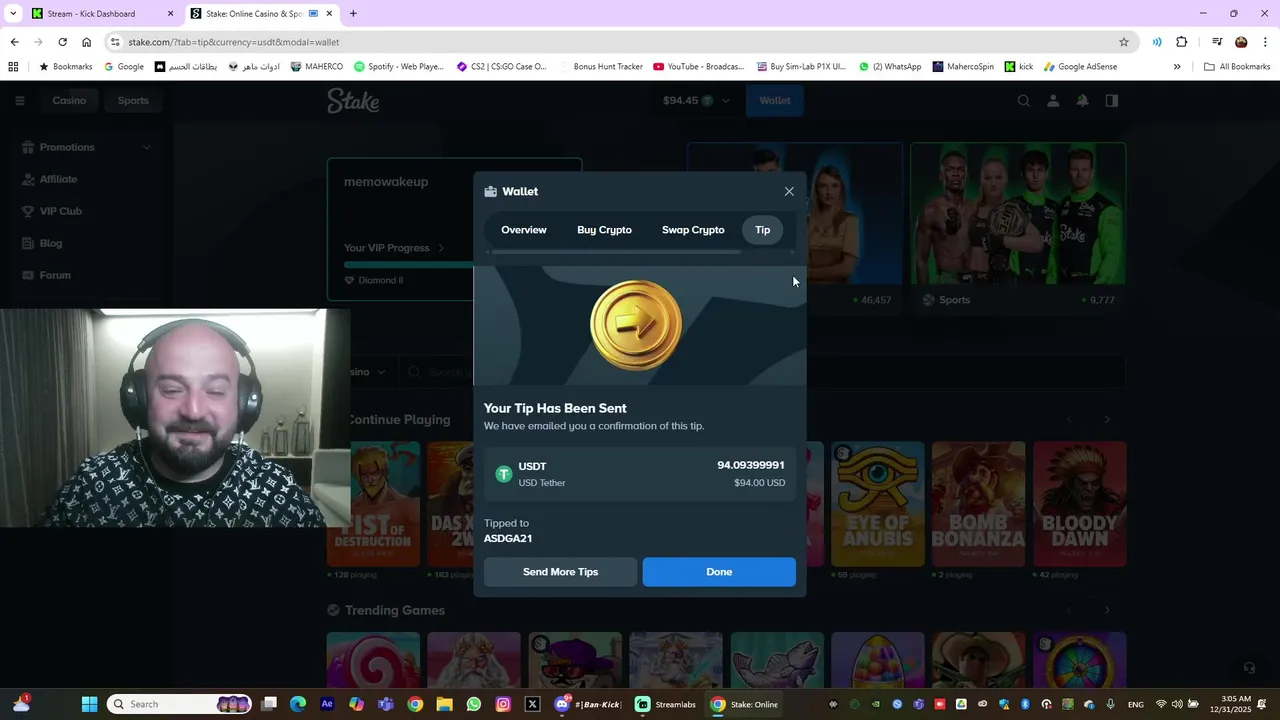Bookmark this page with the star

[1124, 42]
